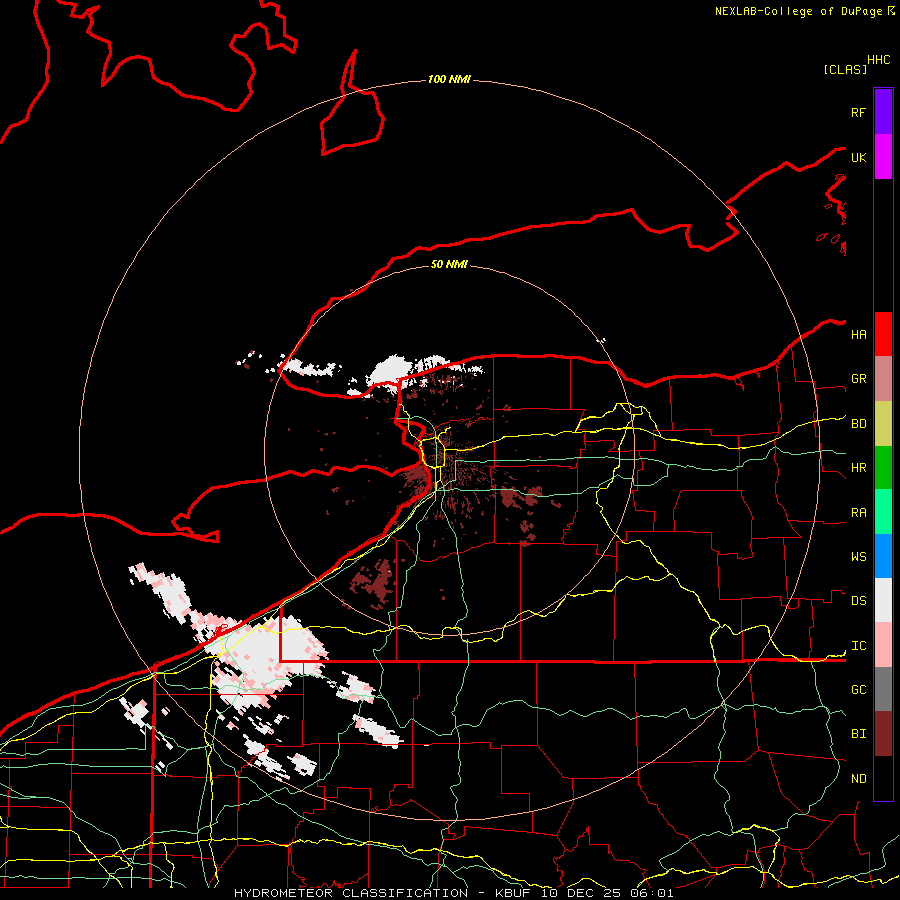This screenshot has height=900, width=900.
Task: Click the IC legend label
Action: [858, 646]
